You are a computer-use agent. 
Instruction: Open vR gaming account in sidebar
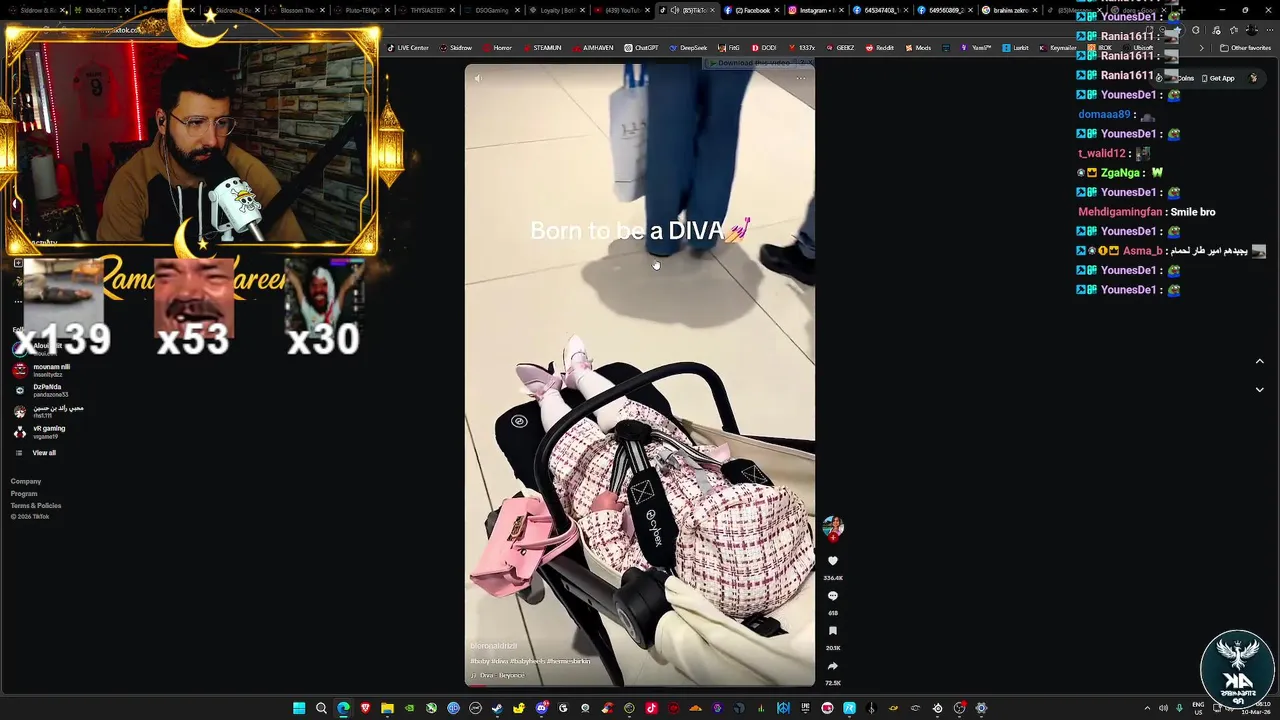click(41, 432)
